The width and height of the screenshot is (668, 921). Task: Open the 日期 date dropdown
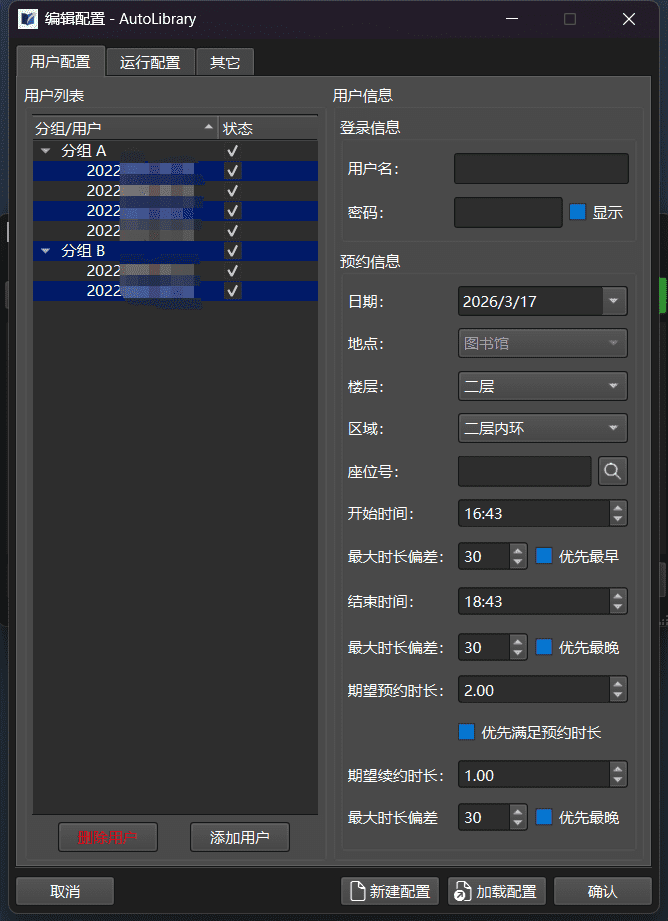click(x=614, y=301)
